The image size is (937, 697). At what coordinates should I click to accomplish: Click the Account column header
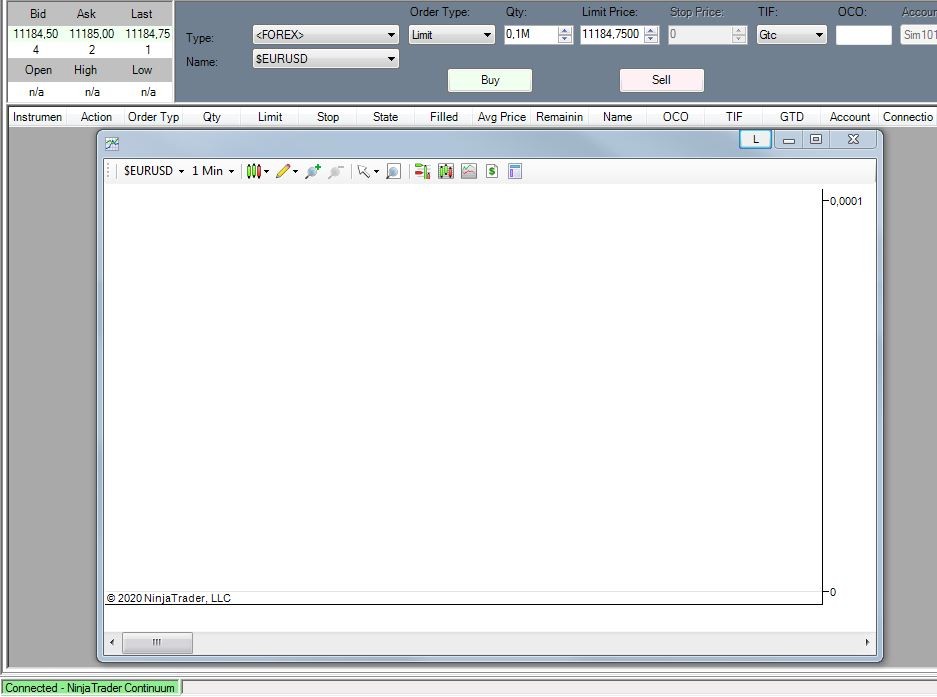tap(850, 117)
